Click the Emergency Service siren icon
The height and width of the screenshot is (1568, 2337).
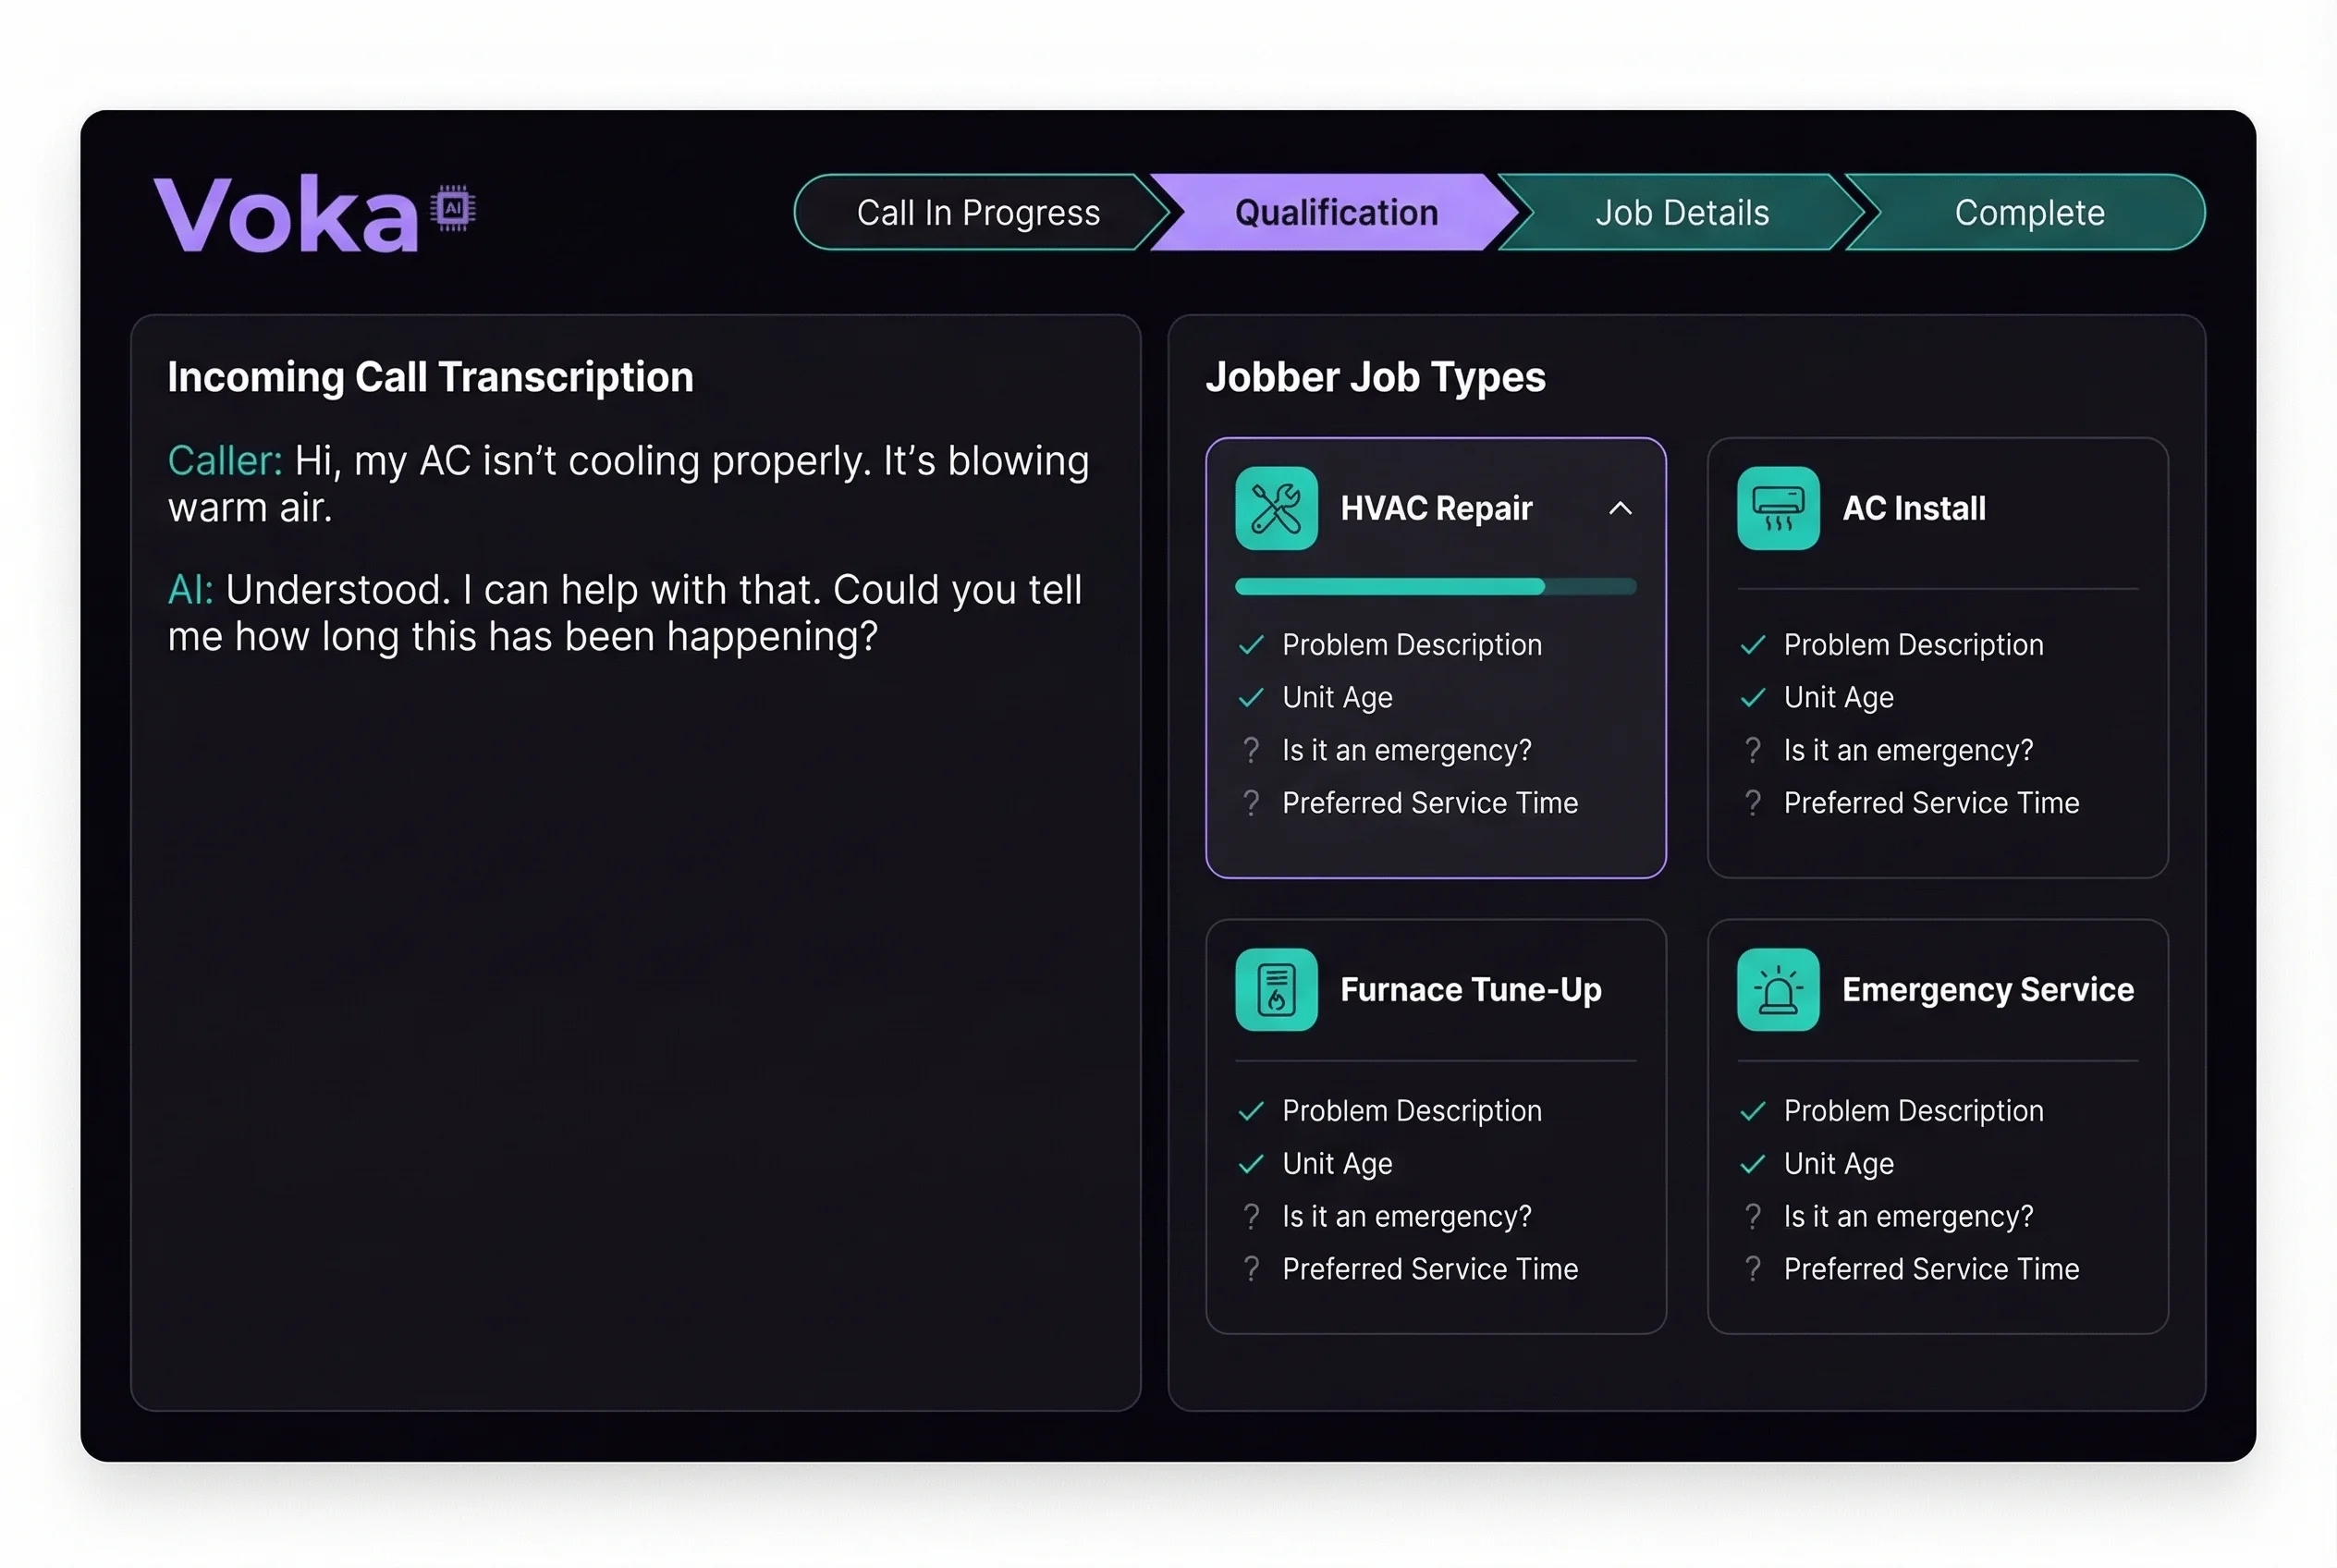(x=1777, y=989)
